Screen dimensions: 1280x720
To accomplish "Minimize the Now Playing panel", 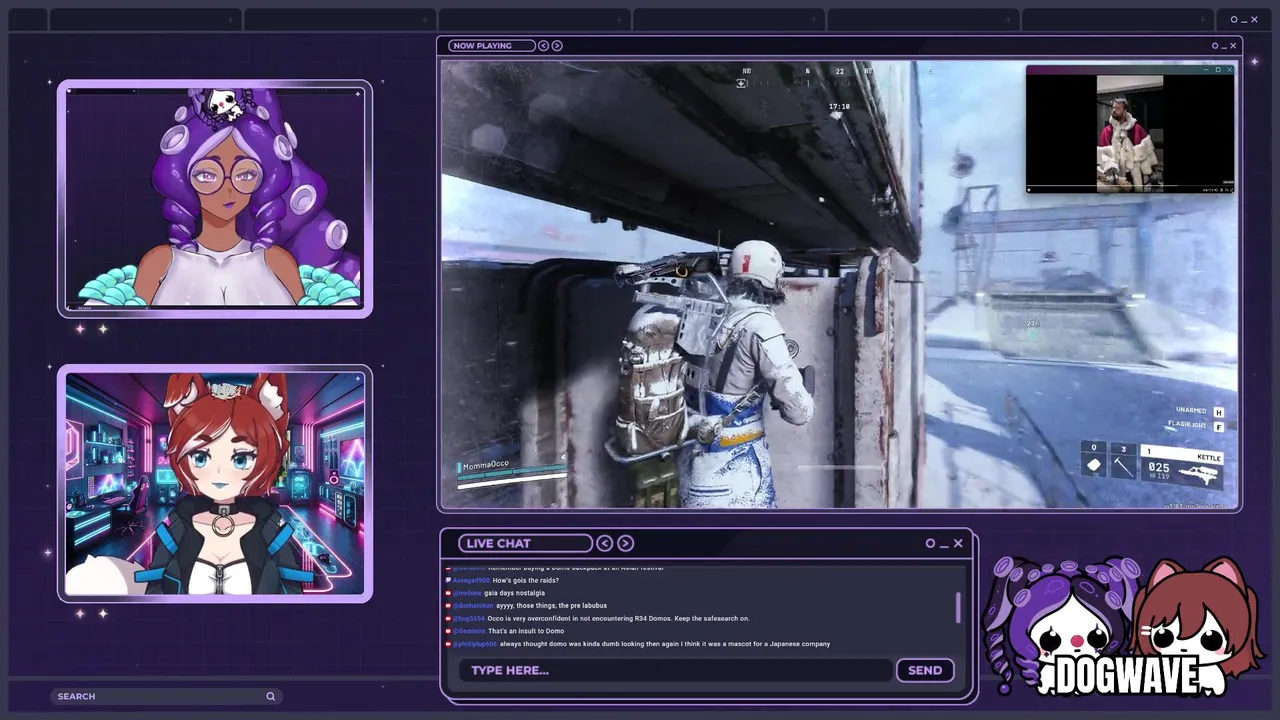I will pos(1223,46).
